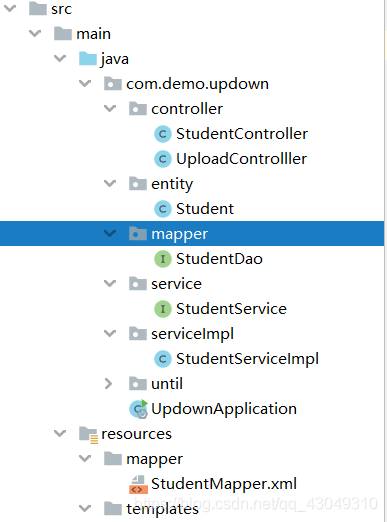This screenshot has width=387, height=522.
Task: Collapse the selected mapper package
Action: tap(110, 233)
